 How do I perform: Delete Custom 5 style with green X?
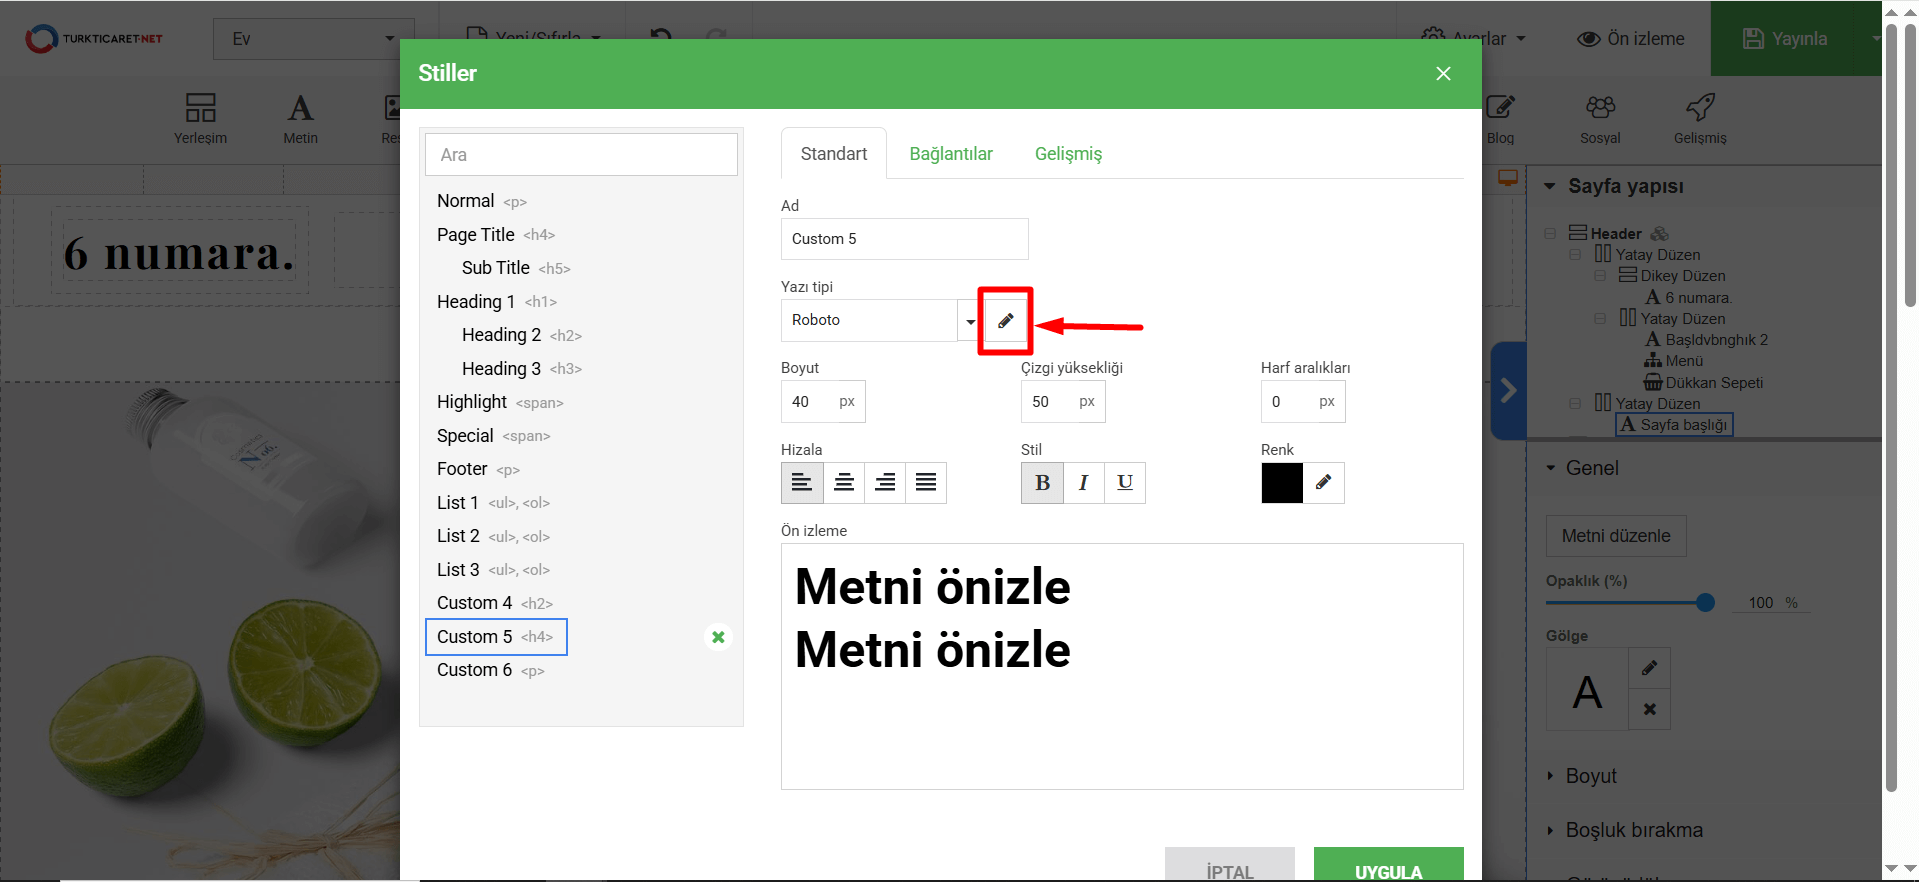coord(718,637)
